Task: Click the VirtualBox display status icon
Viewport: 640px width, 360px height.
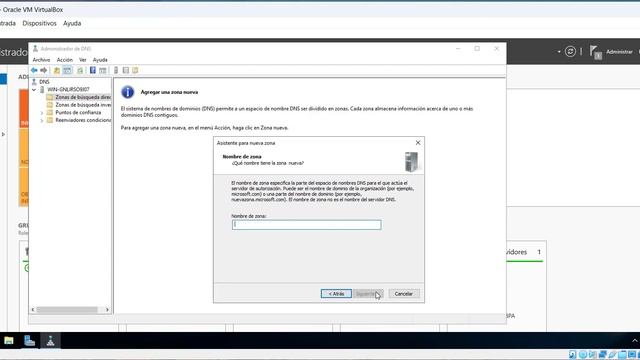Action: (632, 355)
